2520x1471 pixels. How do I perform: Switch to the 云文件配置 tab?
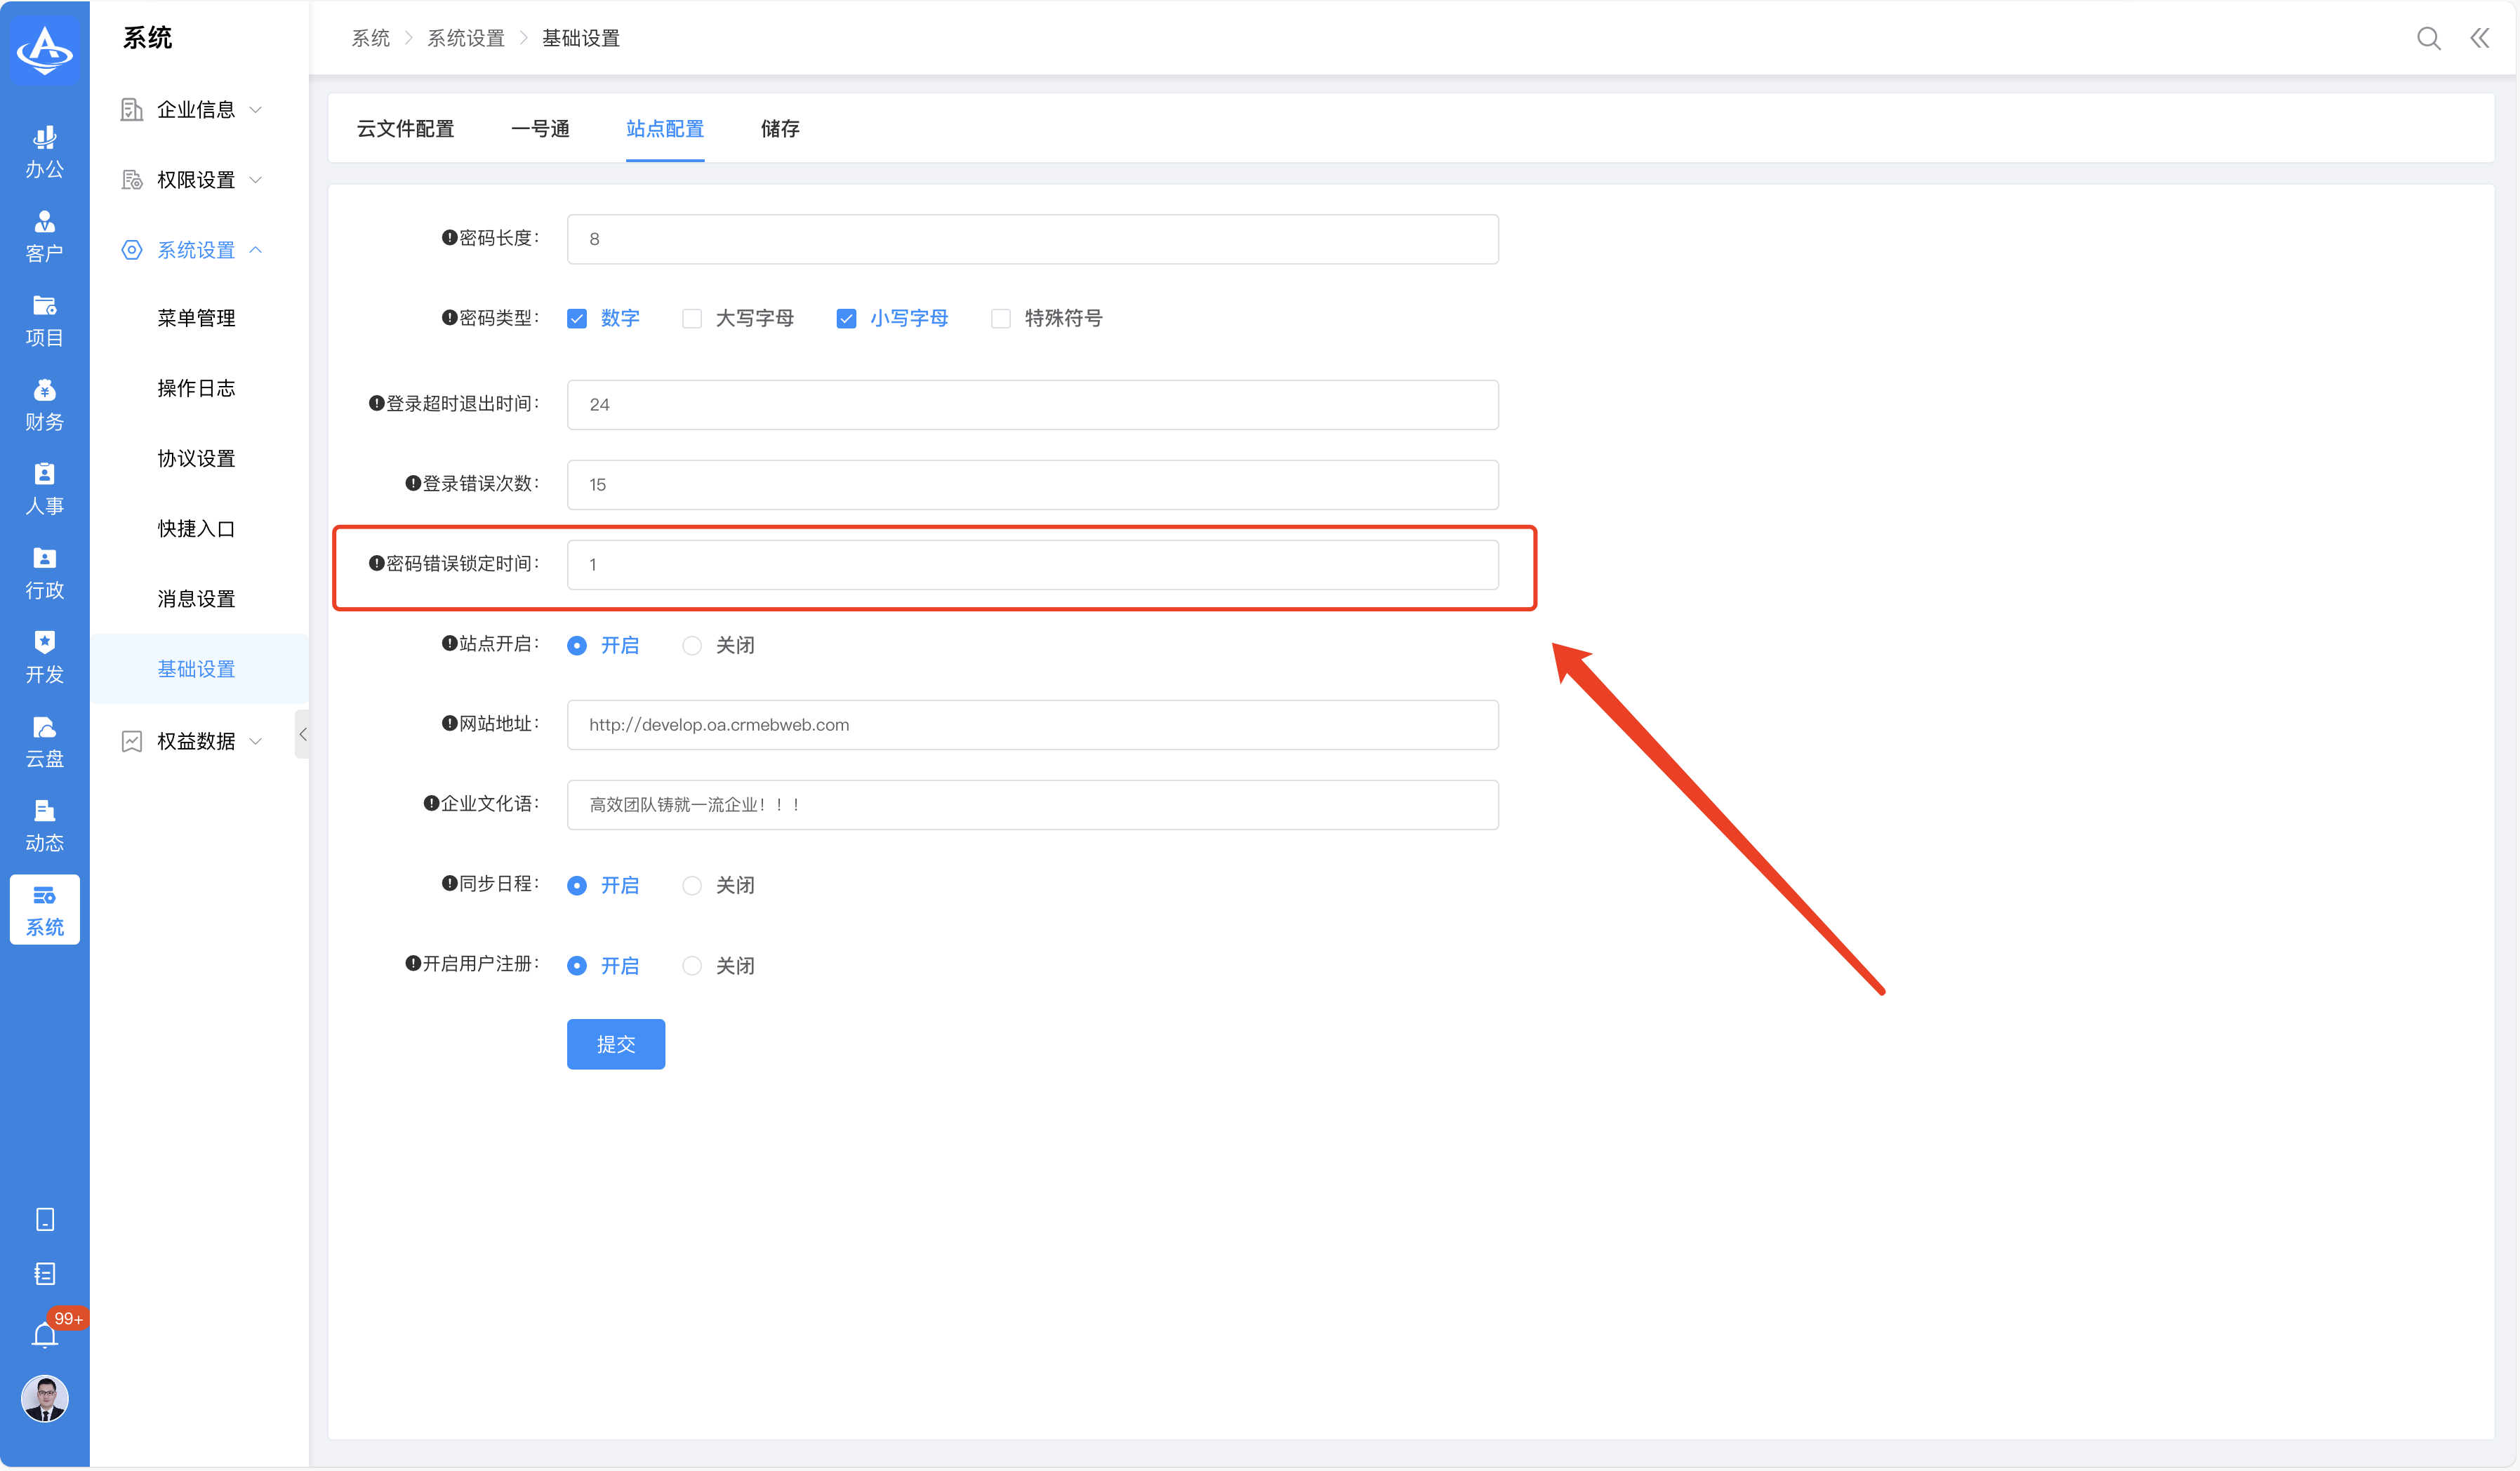405,129
